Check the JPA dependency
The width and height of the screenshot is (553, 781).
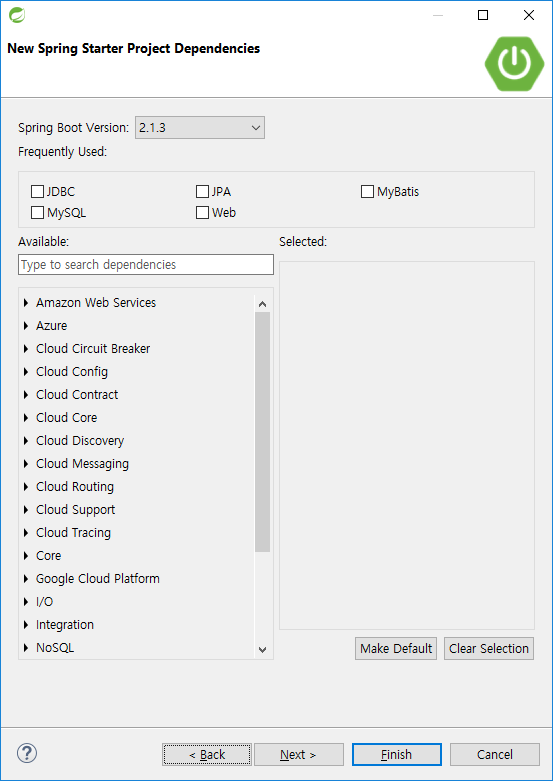pyautogui.click(x=202, y=191)
